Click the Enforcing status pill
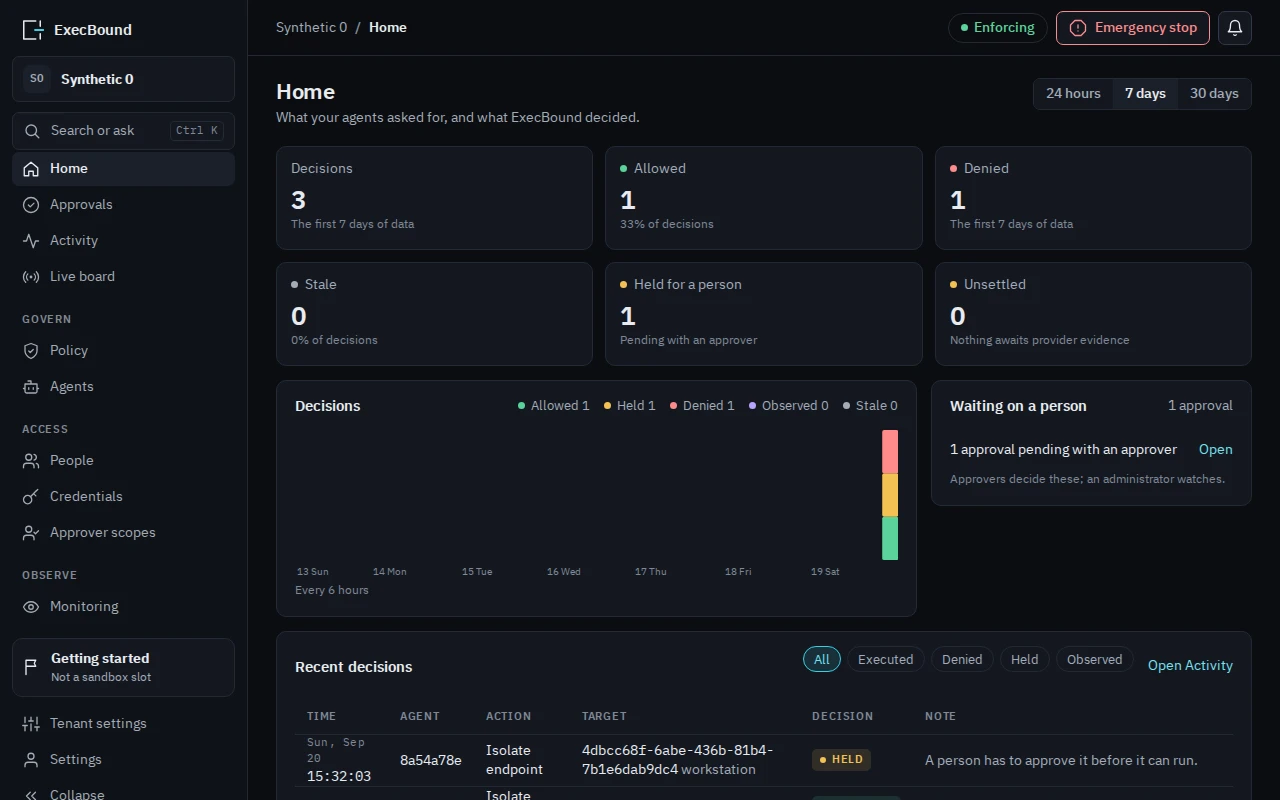 click(x=997, y=28)
